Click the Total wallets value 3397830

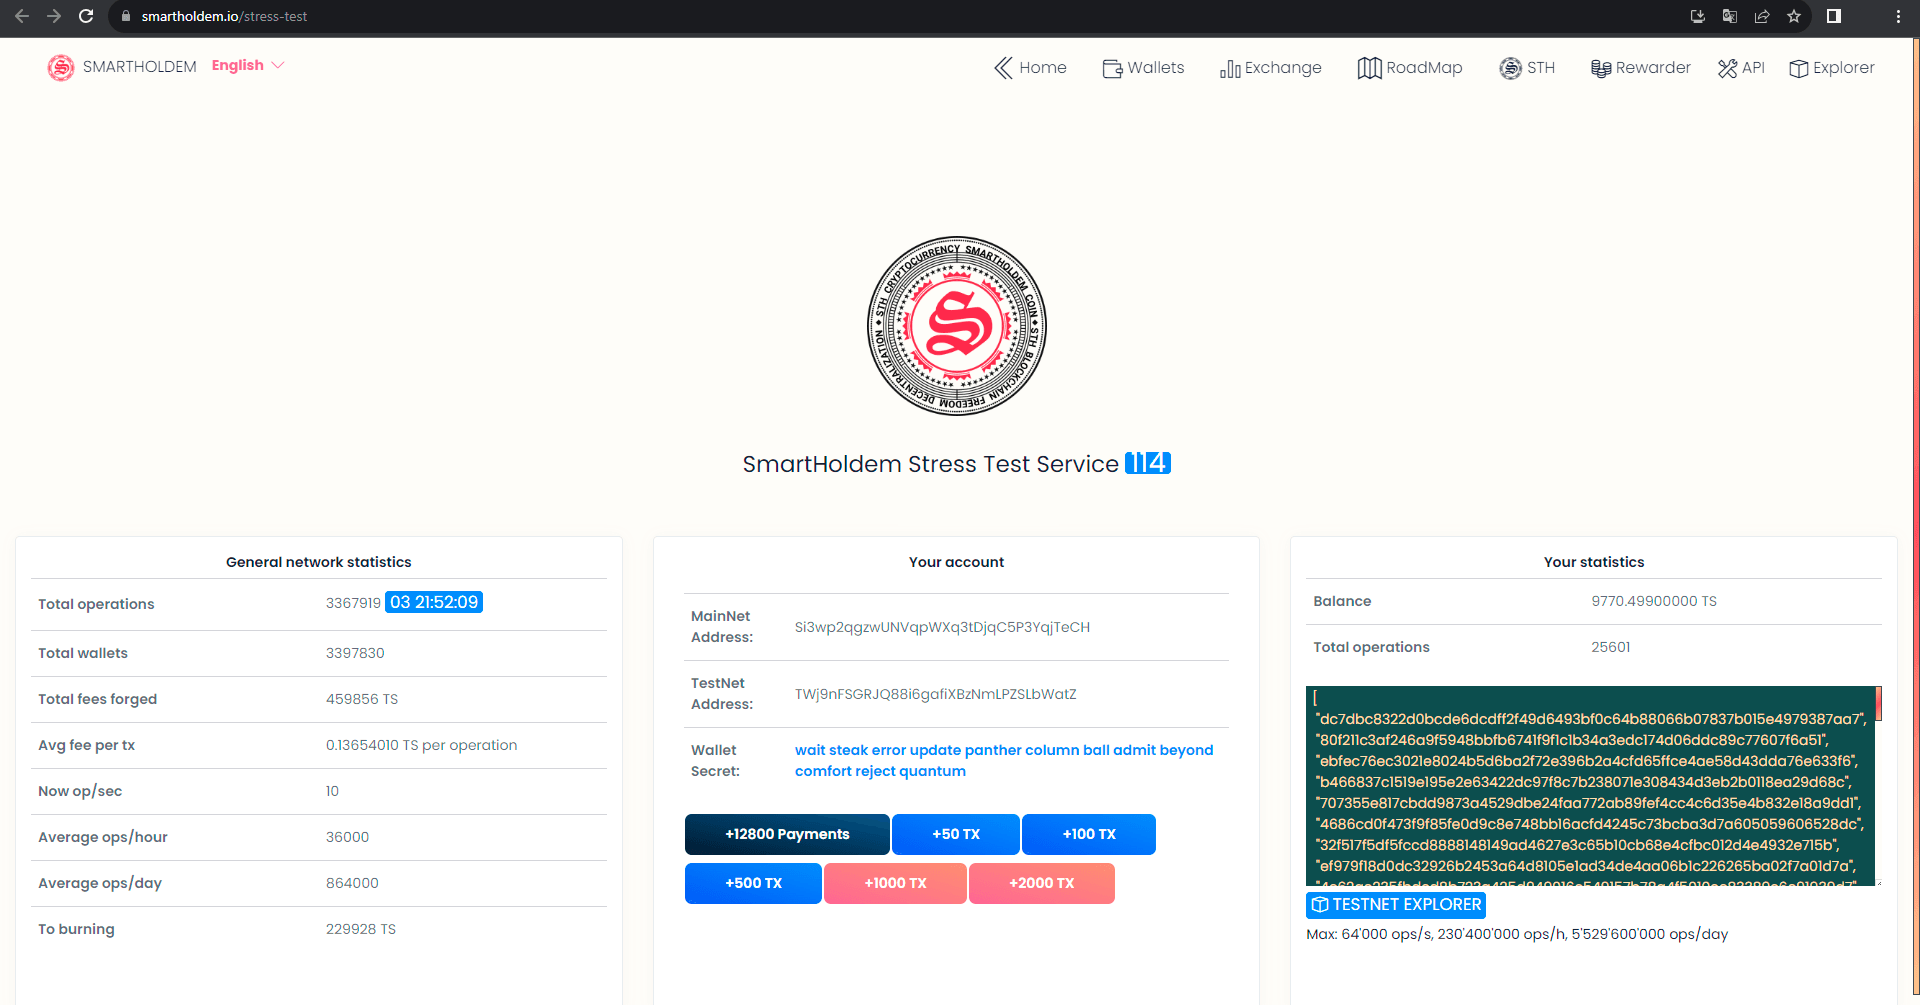click(355, 653)
